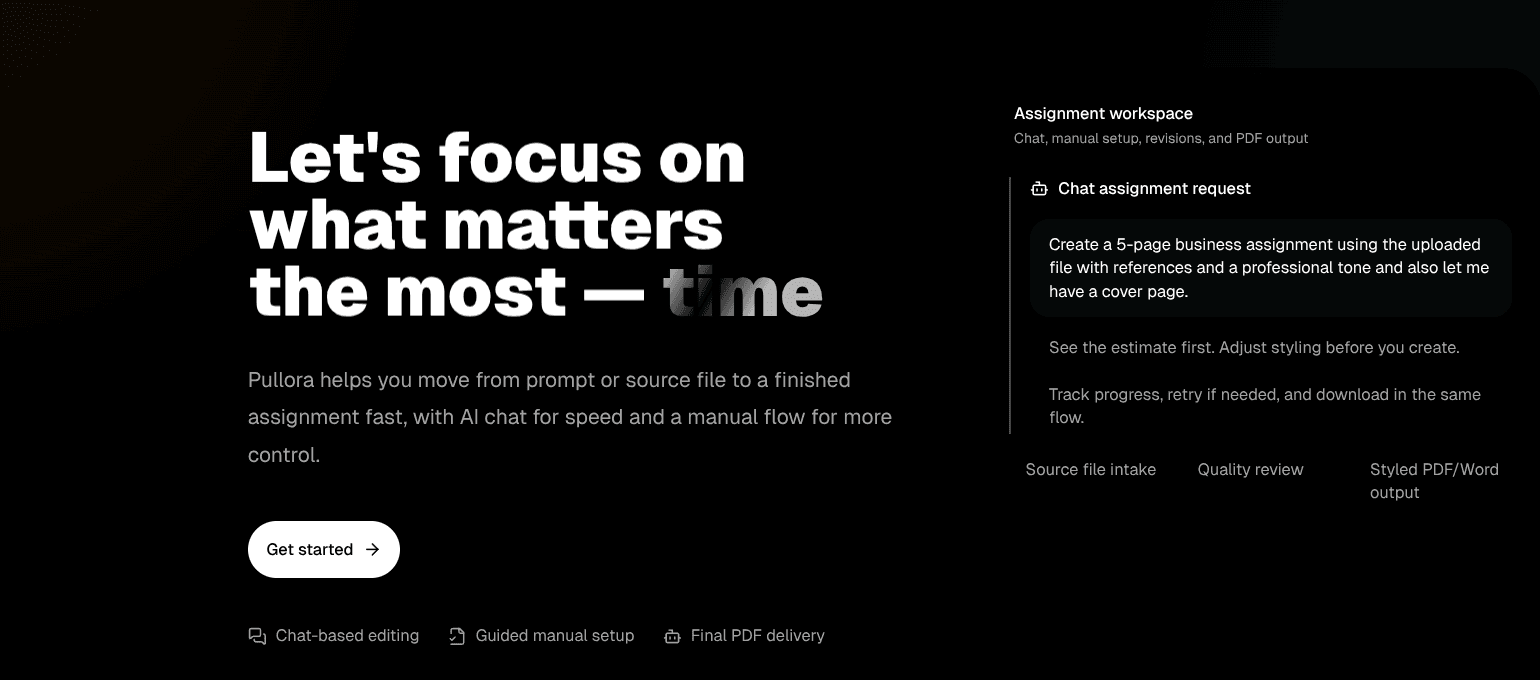Viewport: 1540px width, 680px height.
Task: Click the robot icon beside Final PDF delivery
Action: coord(672,636)
